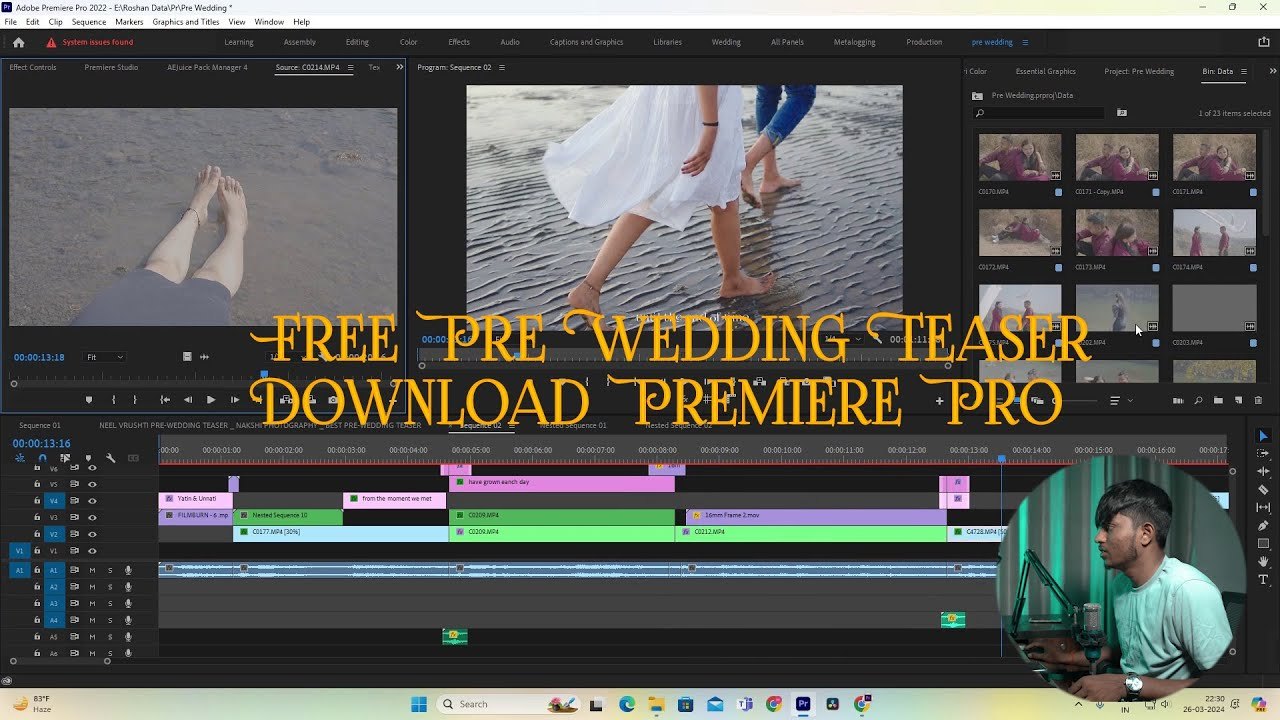
Task: Solo audio track A2
Action: pyautogui.click(x=110, y=587)
